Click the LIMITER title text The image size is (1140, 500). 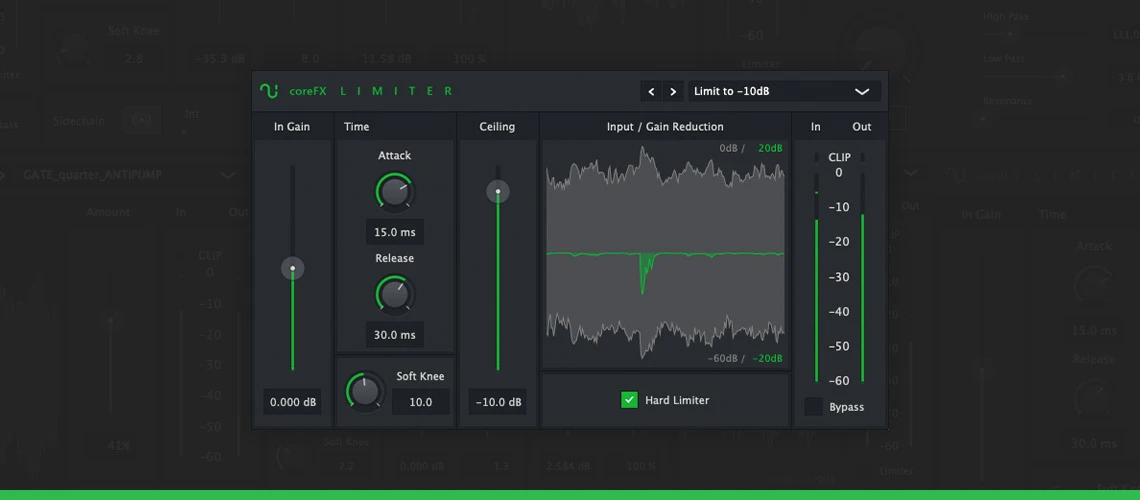pyautogui.click(x=396, y=92)
